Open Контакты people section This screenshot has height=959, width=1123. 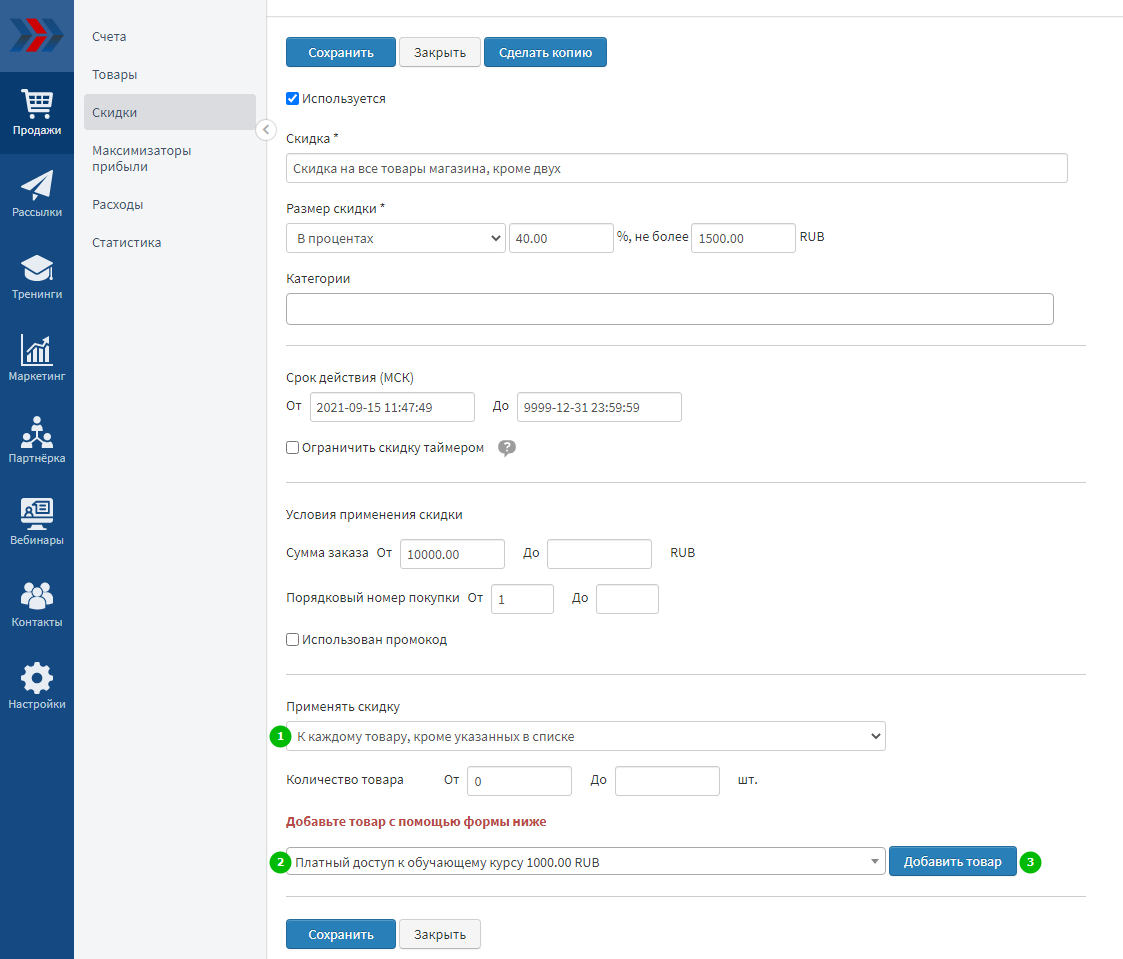37,604
